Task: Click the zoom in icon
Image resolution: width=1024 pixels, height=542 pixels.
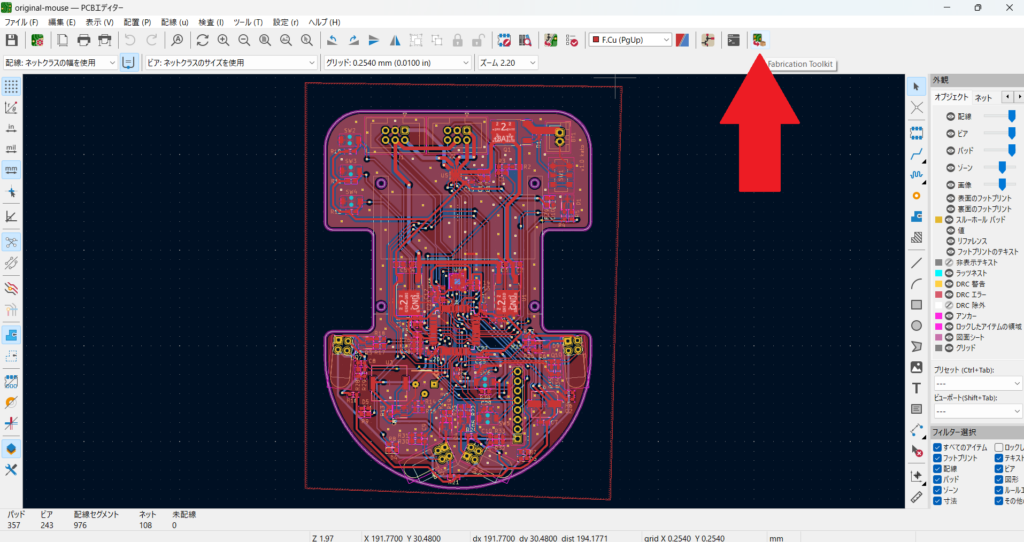Action: click(x=223, y=40)
